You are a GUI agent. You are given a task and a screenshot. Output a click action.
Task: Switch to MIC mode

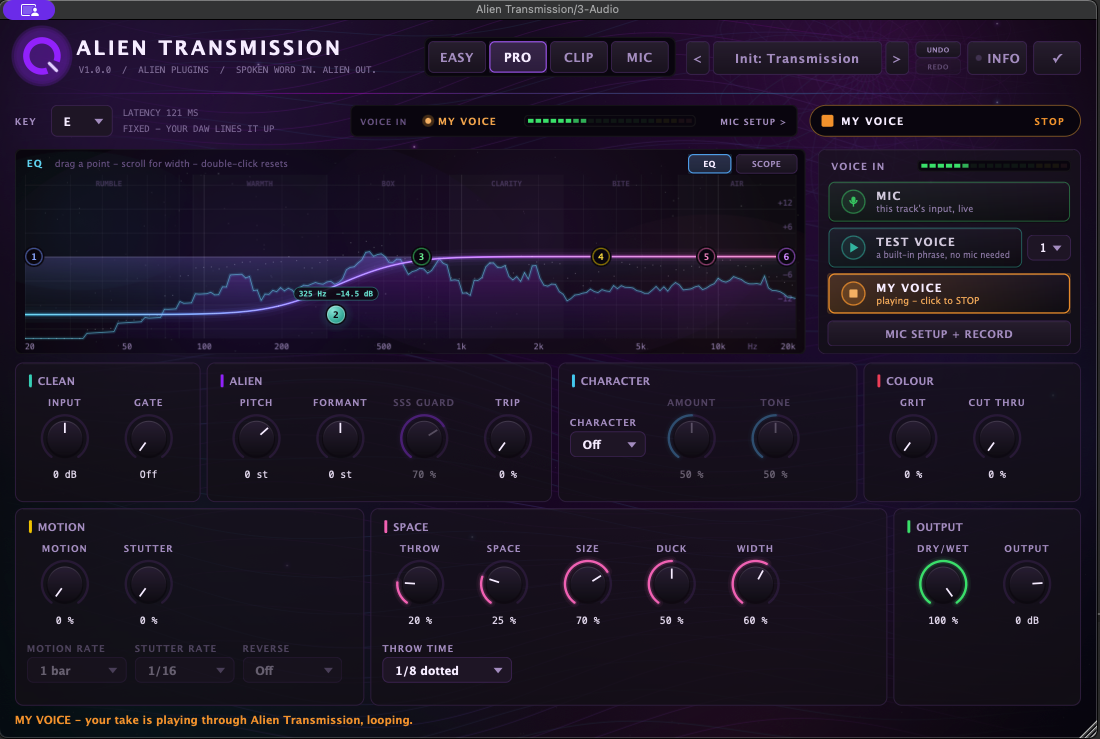[x=640, y=58]
